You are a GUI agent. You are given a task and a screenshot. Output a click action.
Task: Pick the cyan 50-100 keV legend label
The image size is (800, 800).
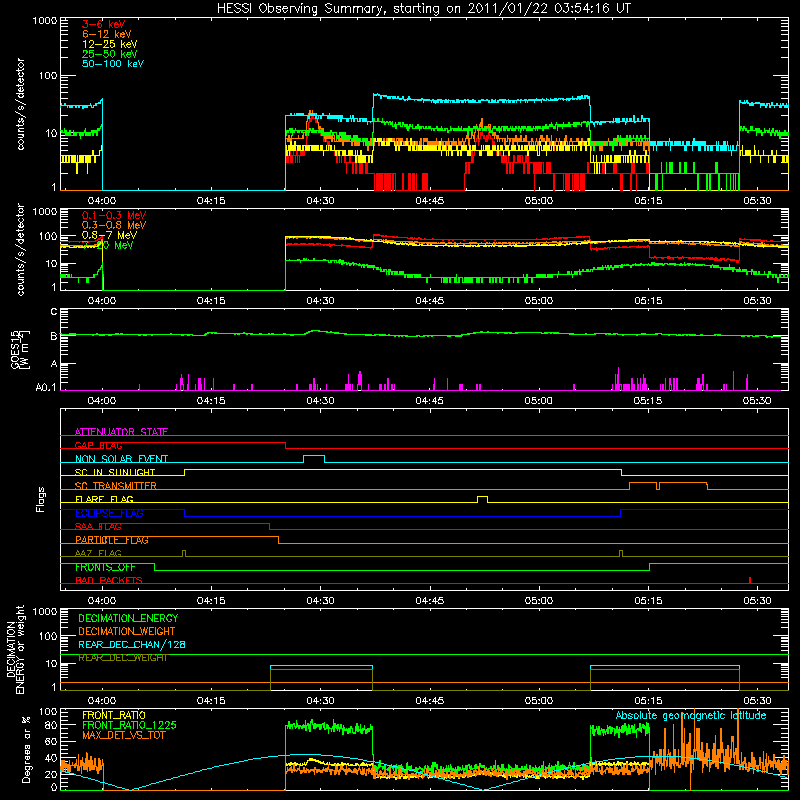(113, 64)
